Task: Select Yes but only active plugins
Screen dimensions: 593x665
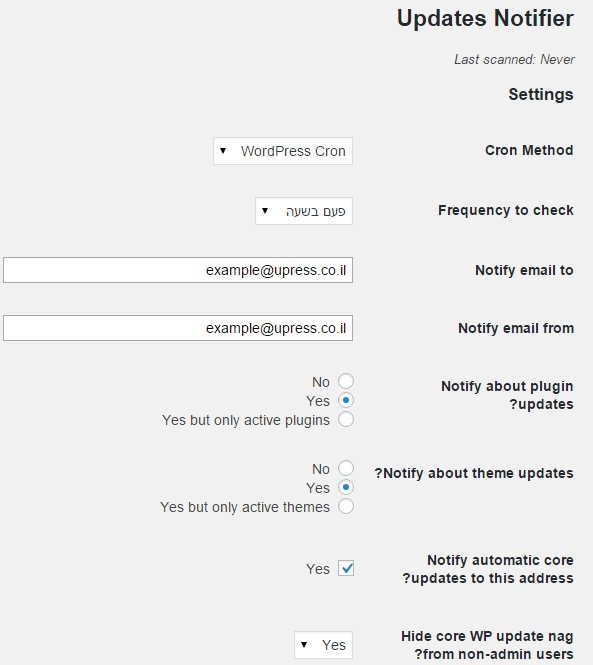Action: click(x=346, y=419)
